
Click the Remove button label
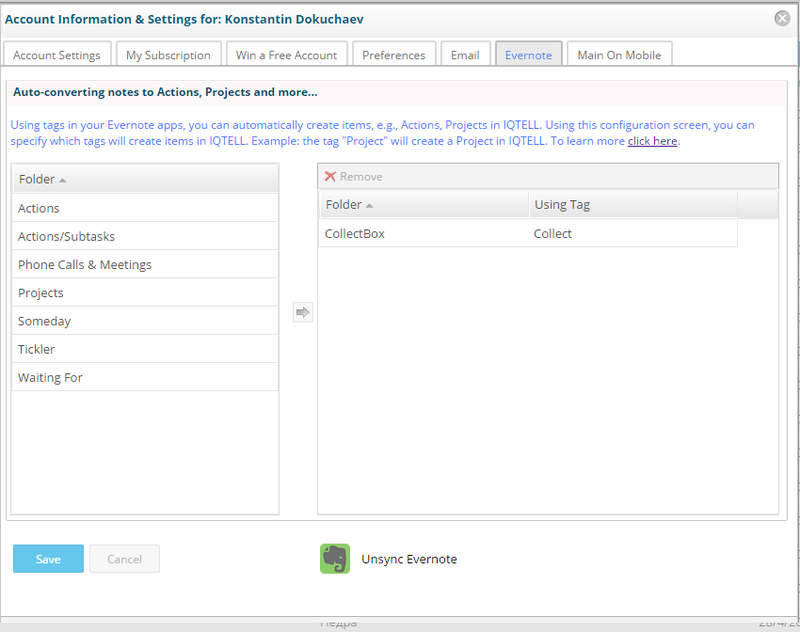(x=361, y=176)
